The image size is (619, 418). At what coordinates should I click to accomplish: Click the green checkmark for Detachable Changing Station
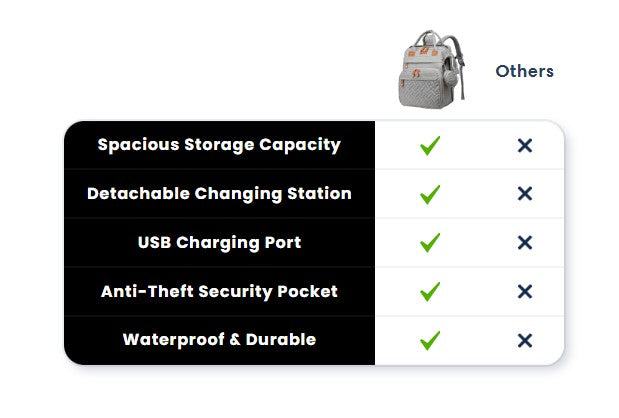[x=430, y=194]
